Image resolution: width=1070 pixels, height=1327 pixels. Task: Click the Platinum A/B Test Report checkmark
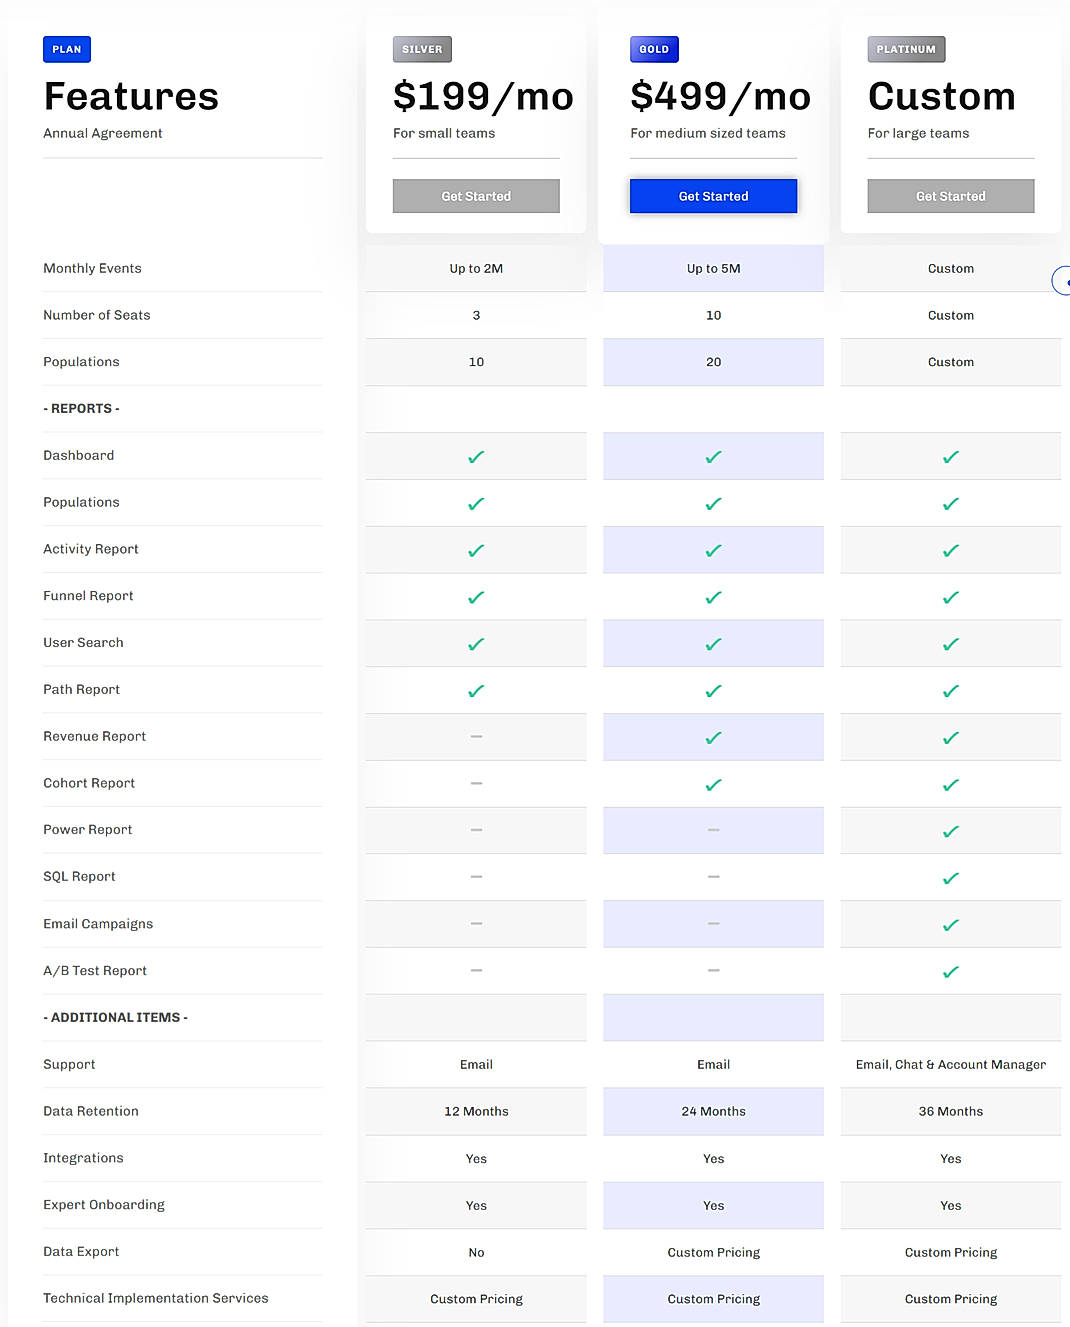tap(950, 971)
